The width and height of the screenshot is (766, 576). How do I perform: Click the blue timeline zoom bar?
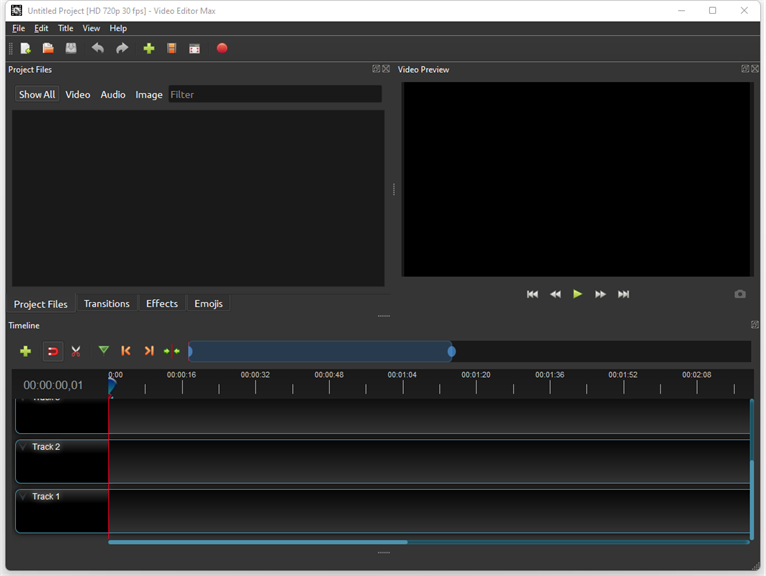pyautogui.click(x=320, y=351)
